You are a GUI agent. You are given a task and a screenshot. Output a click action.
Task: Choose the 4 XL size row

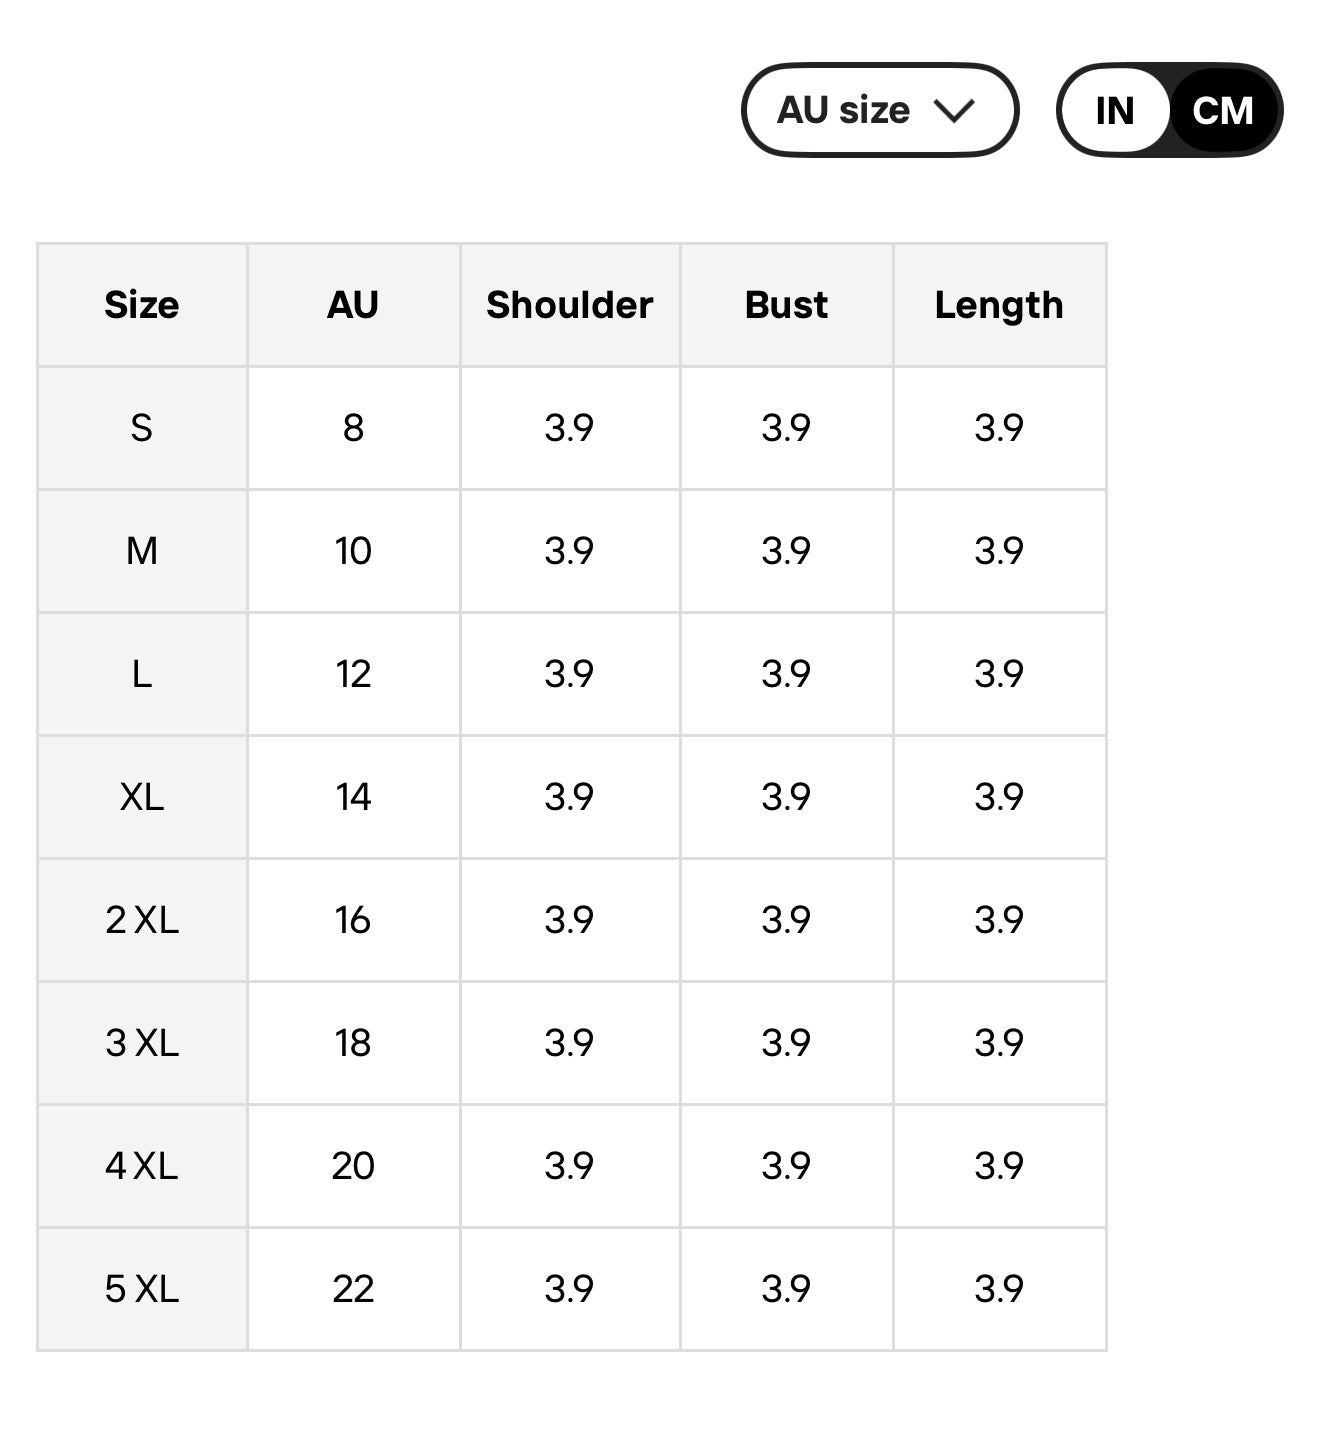[x=142, y=1166]
